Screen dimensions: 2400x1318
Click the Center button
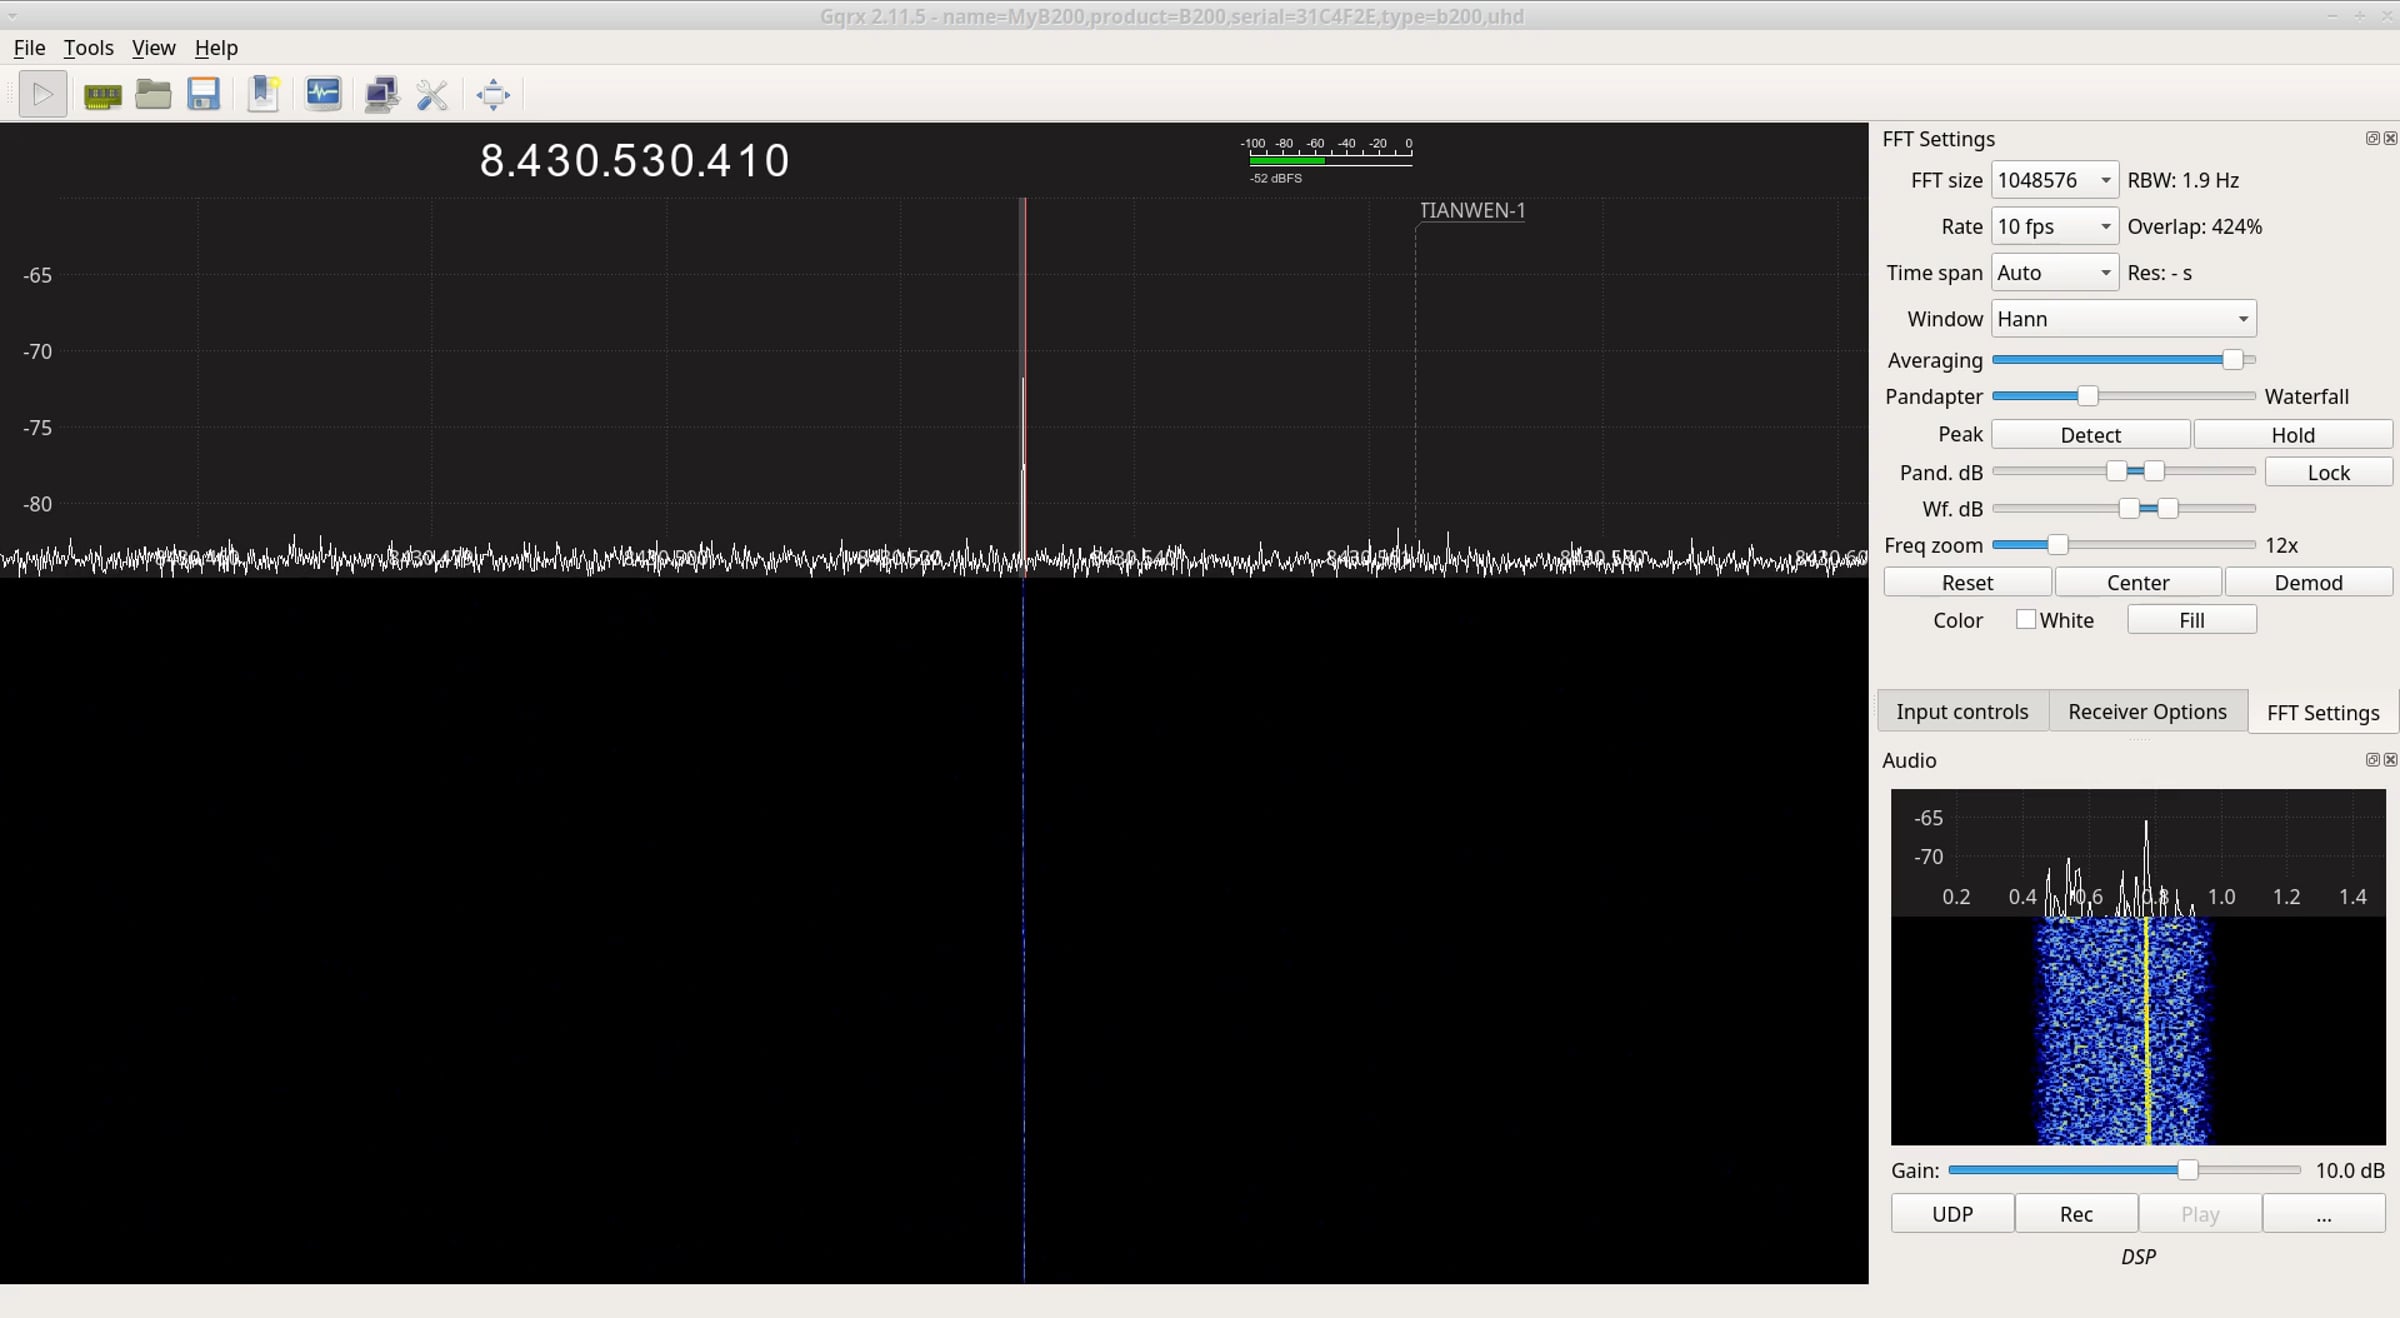2138,582
